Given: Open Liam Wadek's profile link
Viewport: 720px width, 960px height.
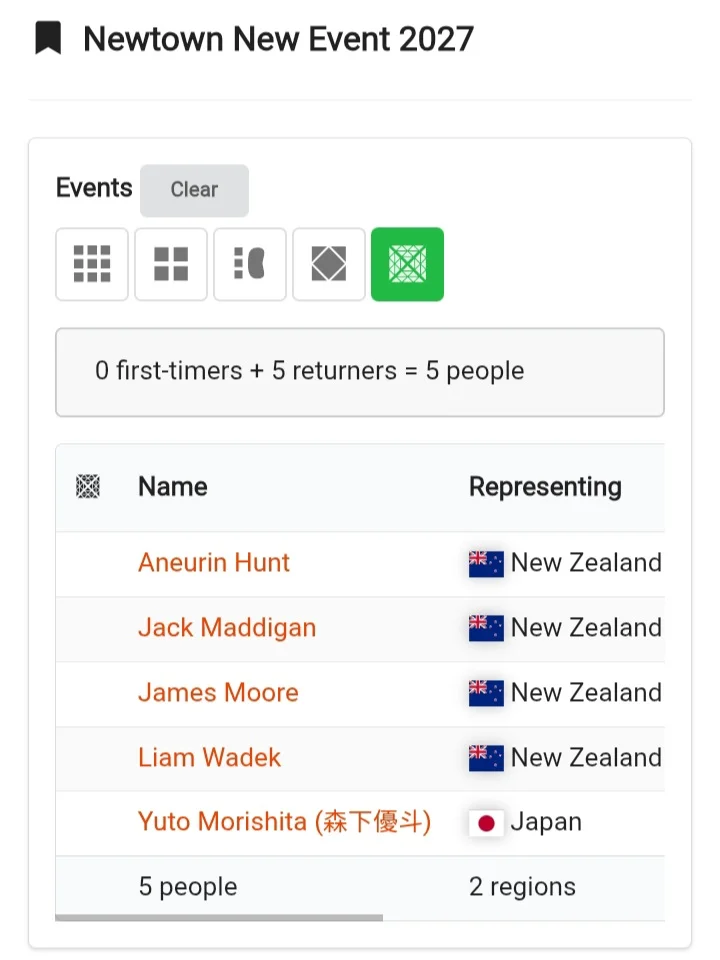Looking at the screenshot, I should point(209,757).
